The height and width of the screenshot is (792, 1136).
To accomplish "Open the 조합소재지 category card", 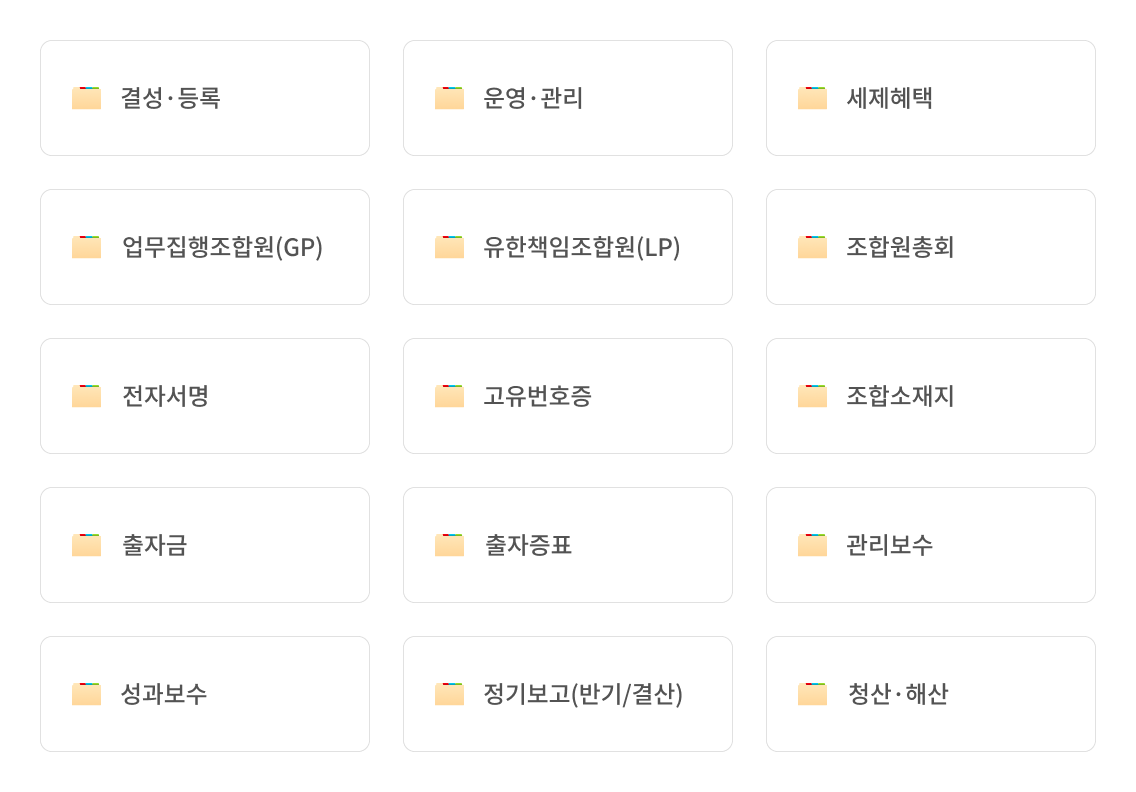I will [930, 396].
